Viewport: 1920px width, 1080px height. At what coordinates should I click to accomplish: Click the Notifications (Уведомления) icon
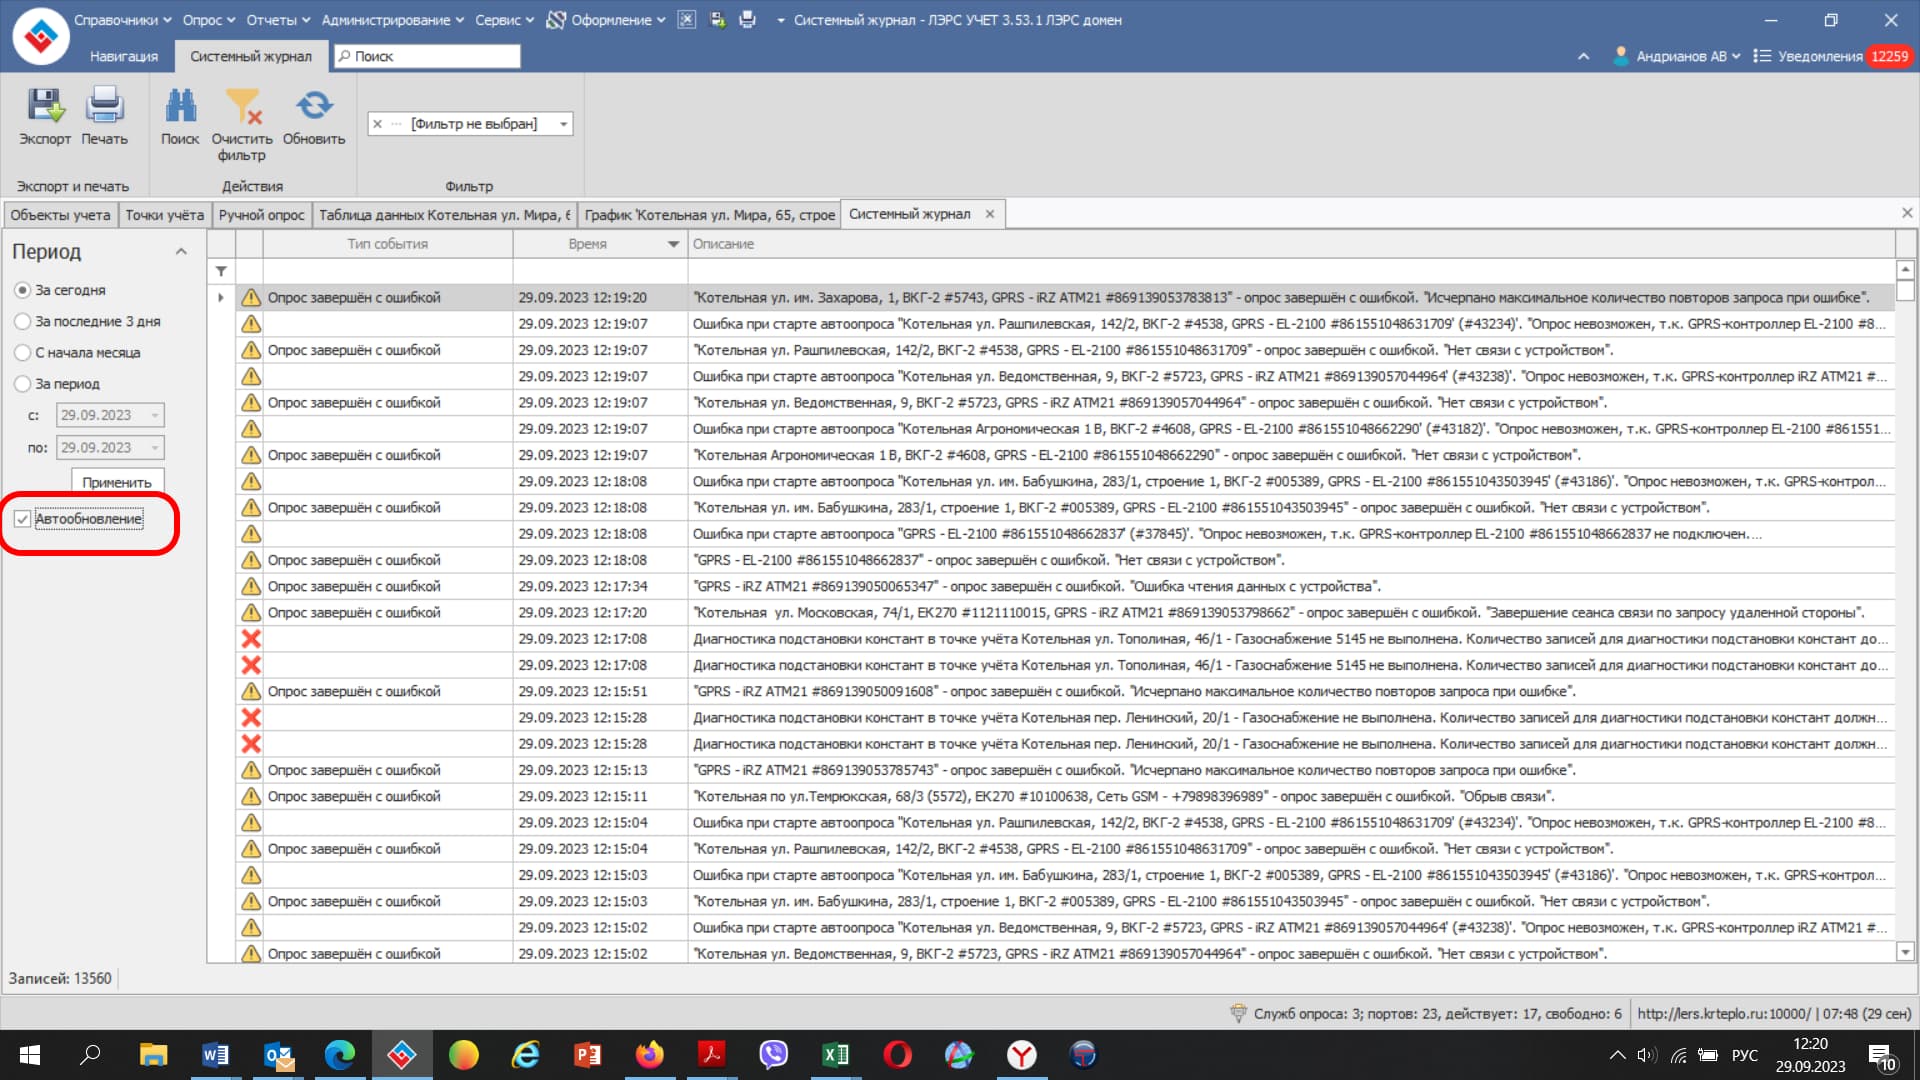(1762, 56)
